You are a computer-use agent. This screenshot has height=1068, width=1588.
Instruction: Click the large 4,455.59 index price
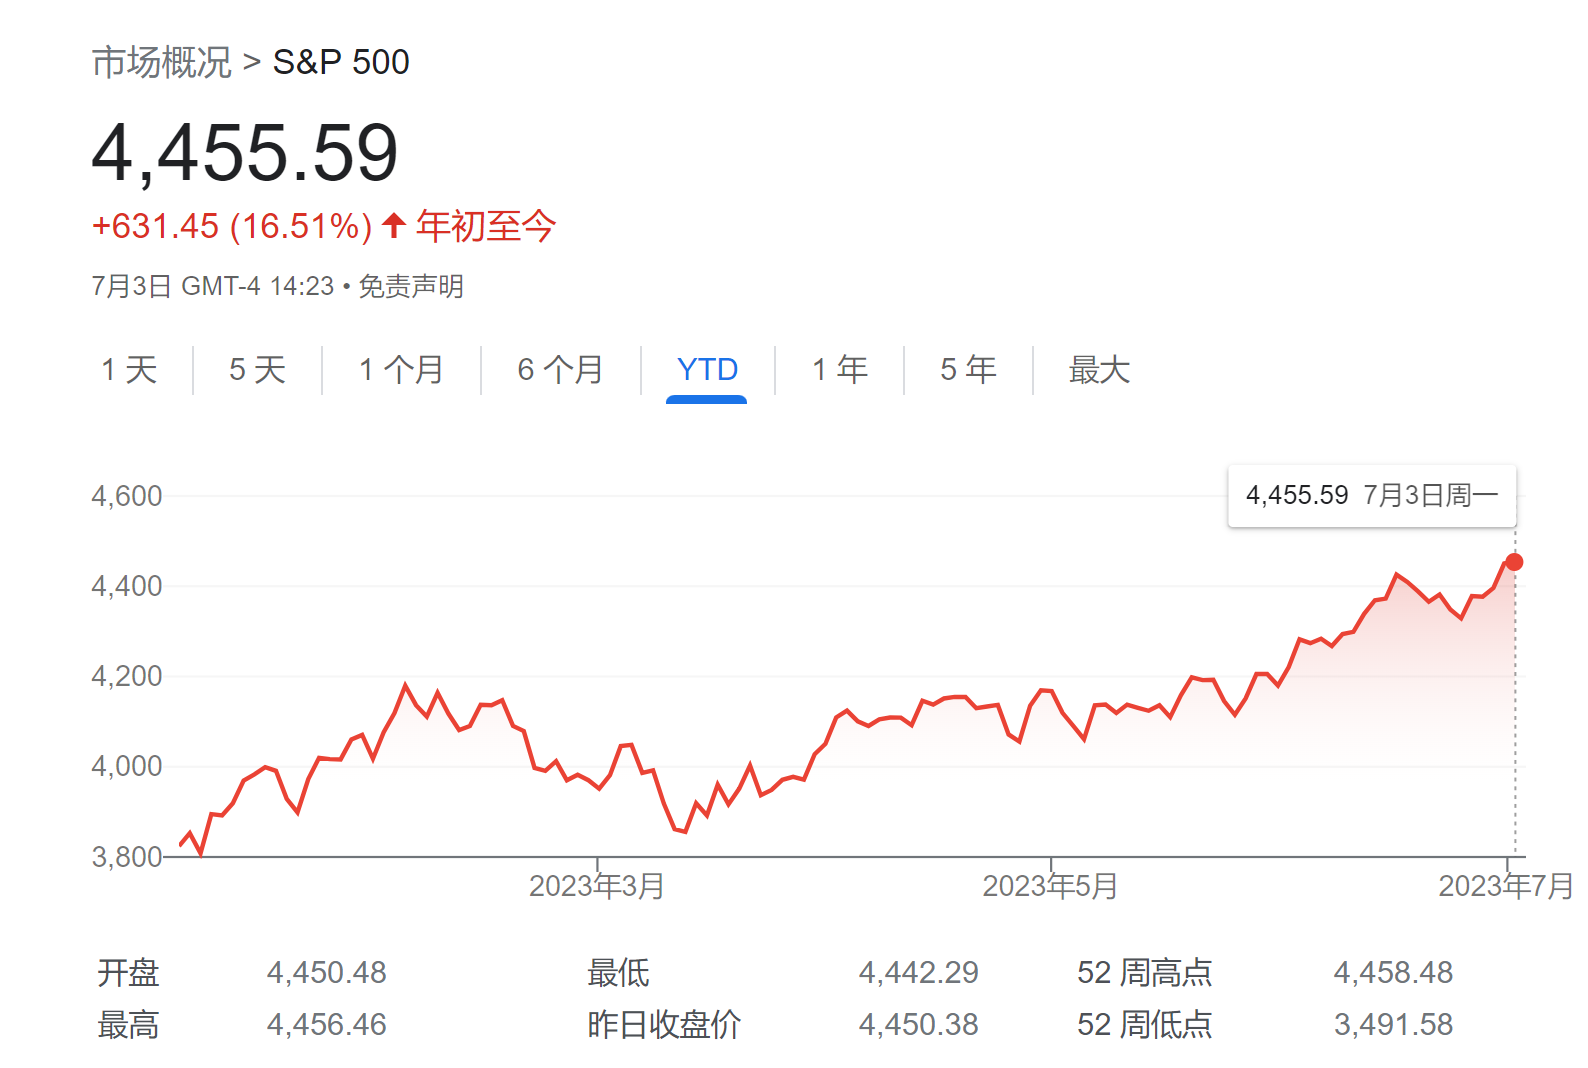point(245,153)
